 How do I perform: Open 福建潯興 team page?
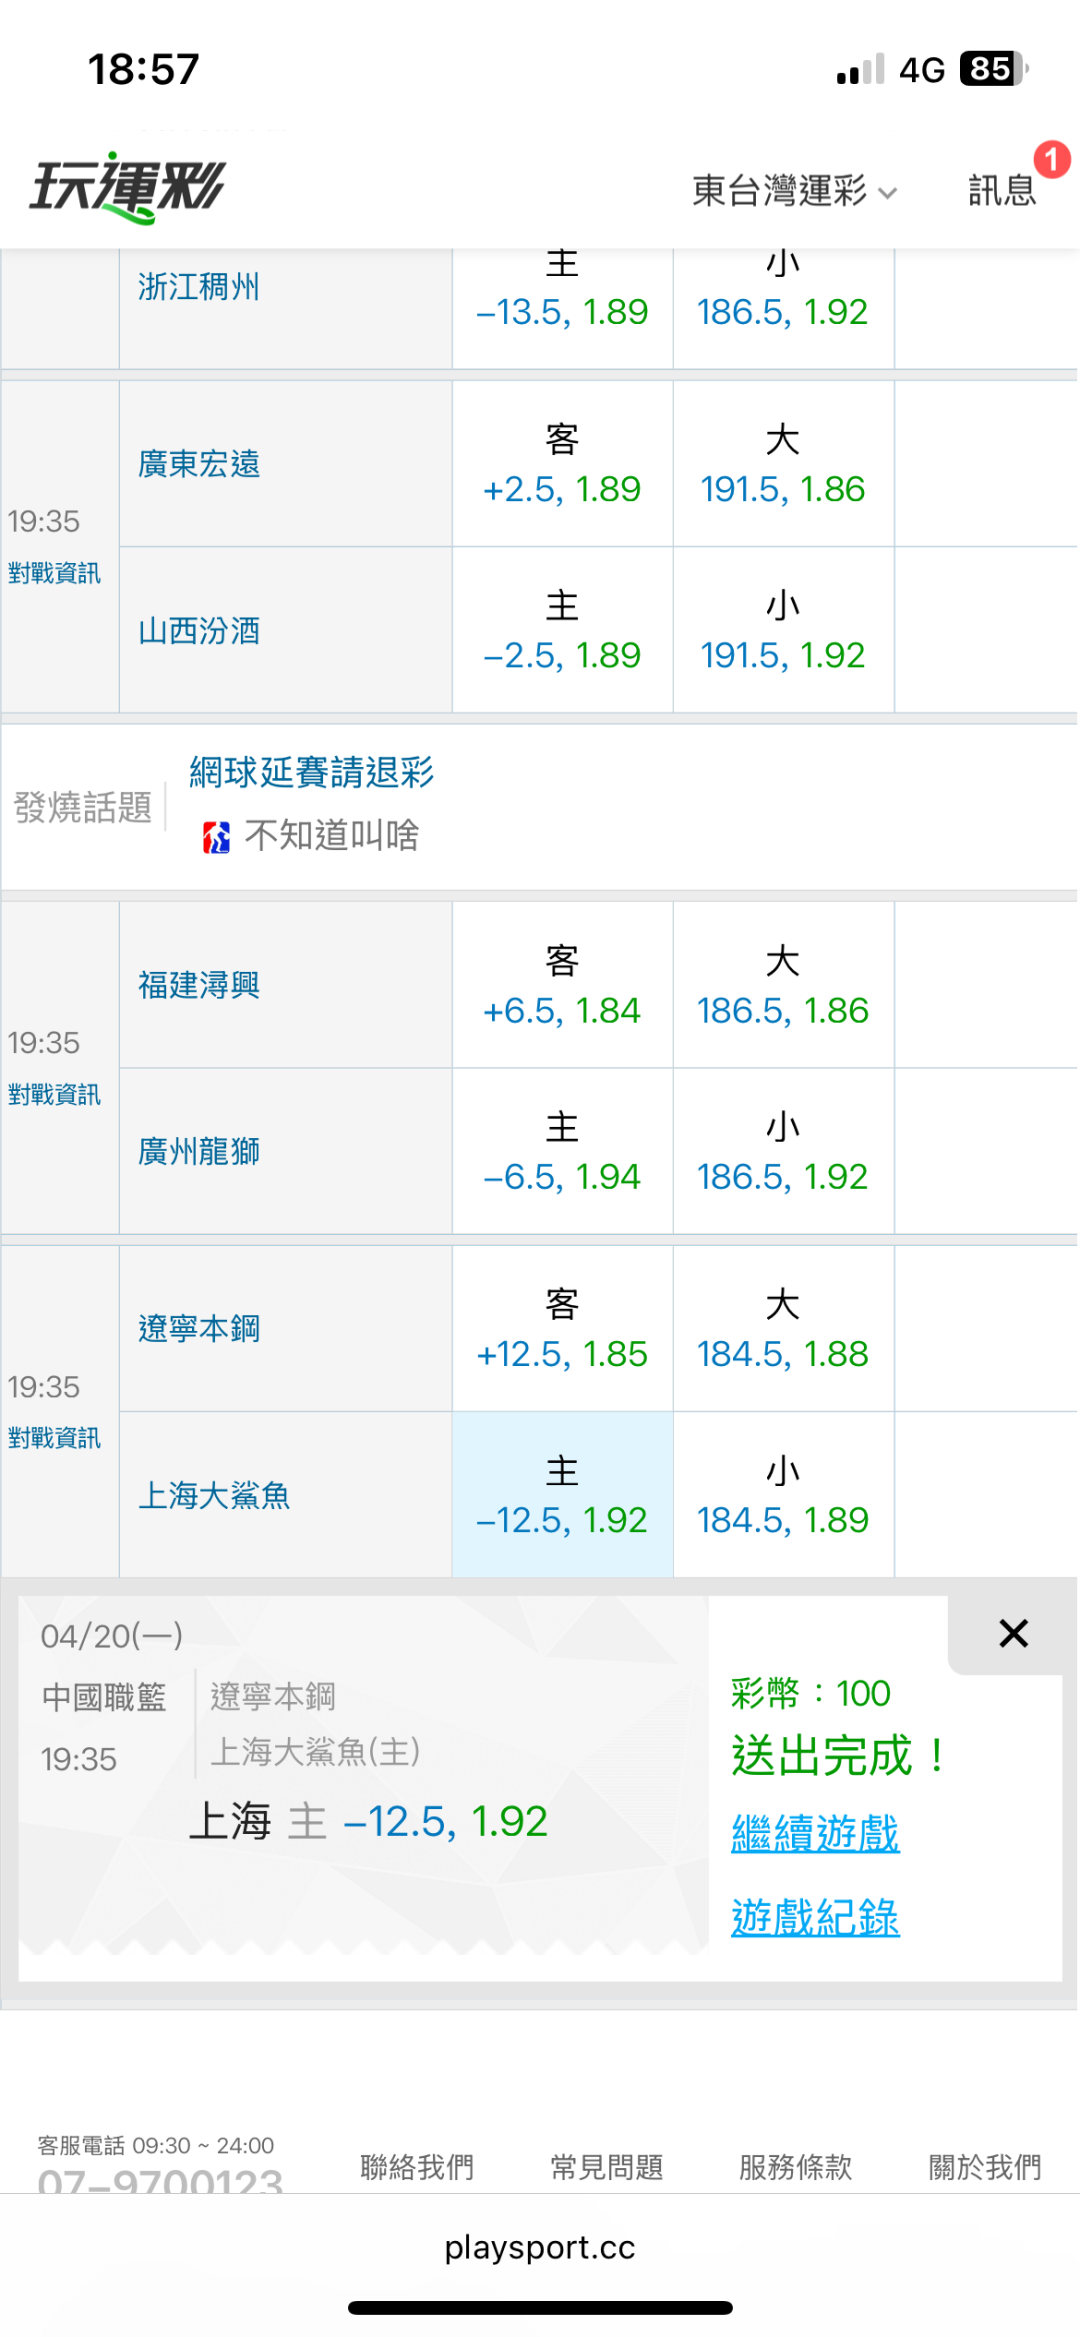199,986
